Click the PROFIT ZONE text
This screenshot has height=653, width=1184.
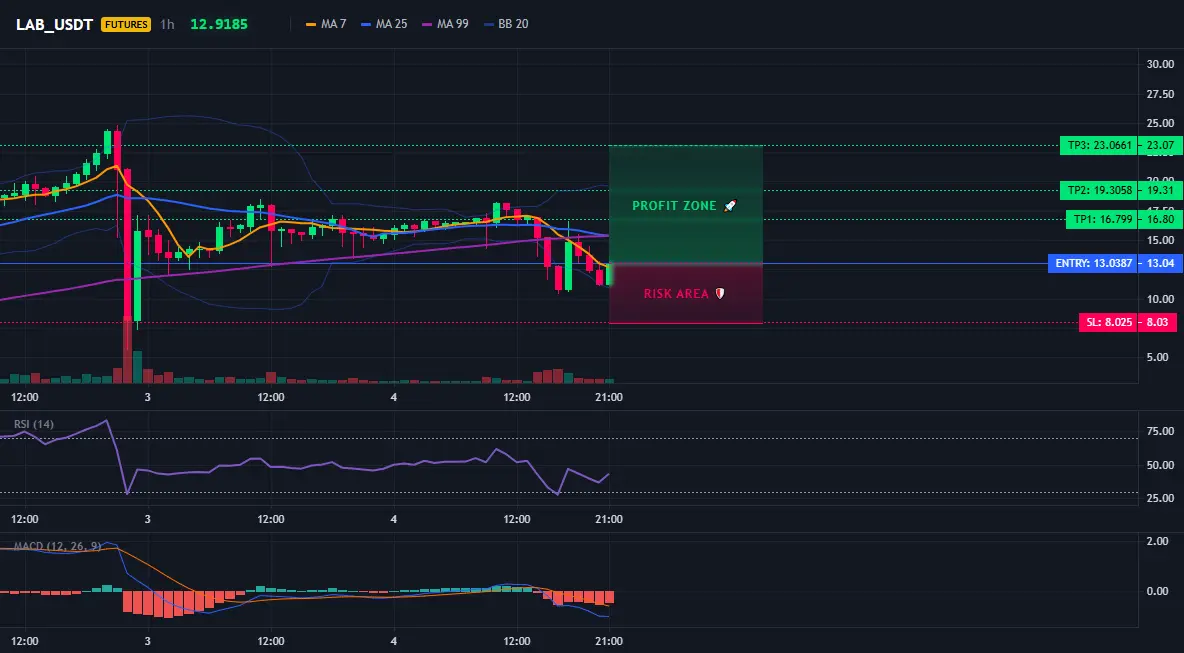point(674,205)
